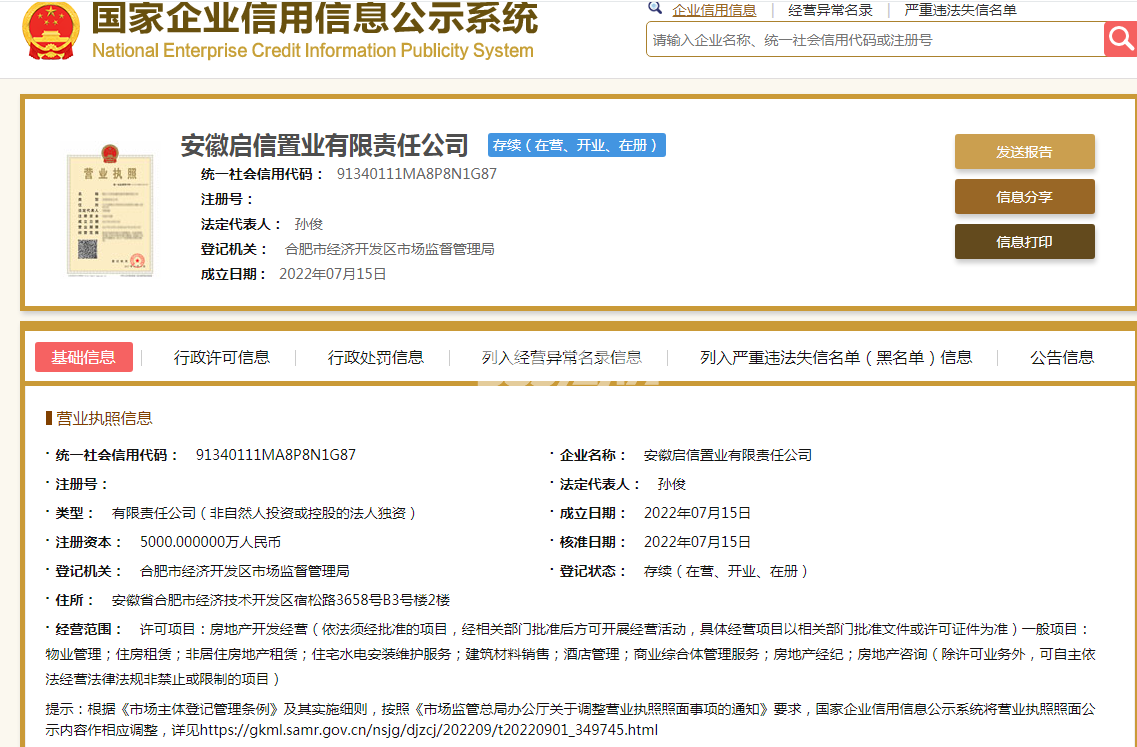
Task: Click the company type 有限责任公司 value
Action: (265, 513)
